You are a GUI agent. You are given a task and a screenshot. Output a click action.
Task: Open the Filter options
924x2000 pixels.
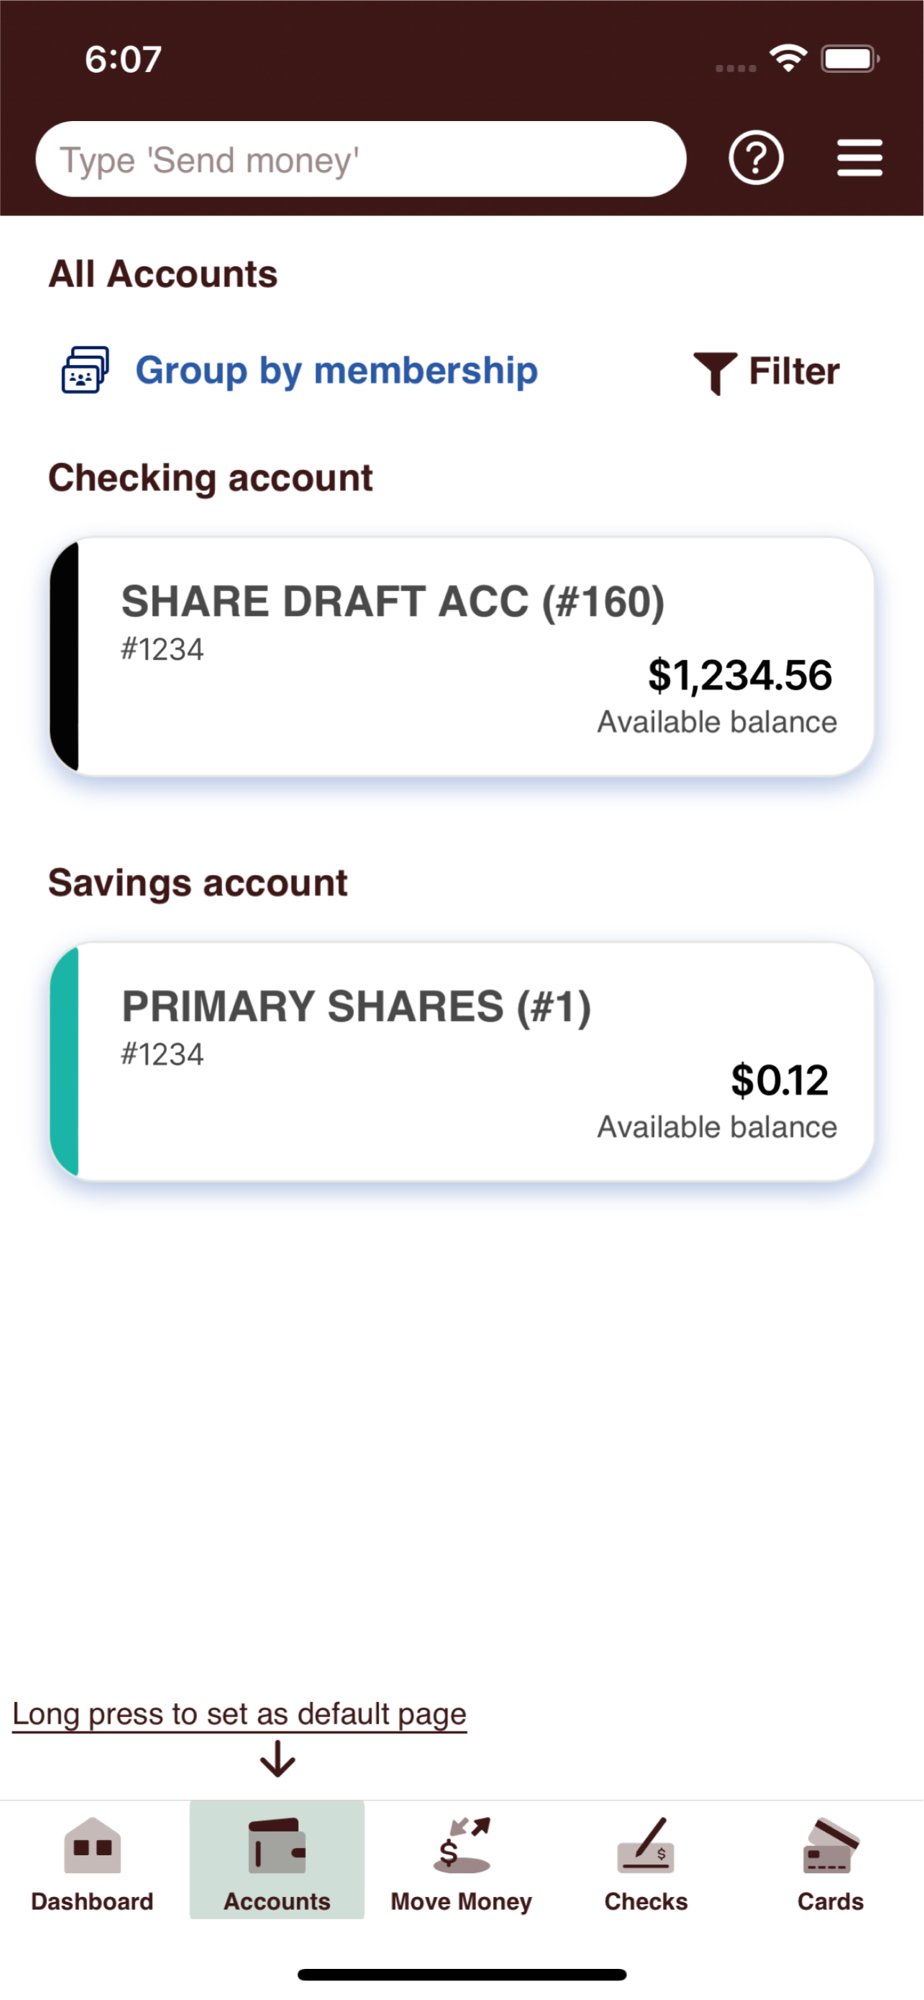point(794,371)
